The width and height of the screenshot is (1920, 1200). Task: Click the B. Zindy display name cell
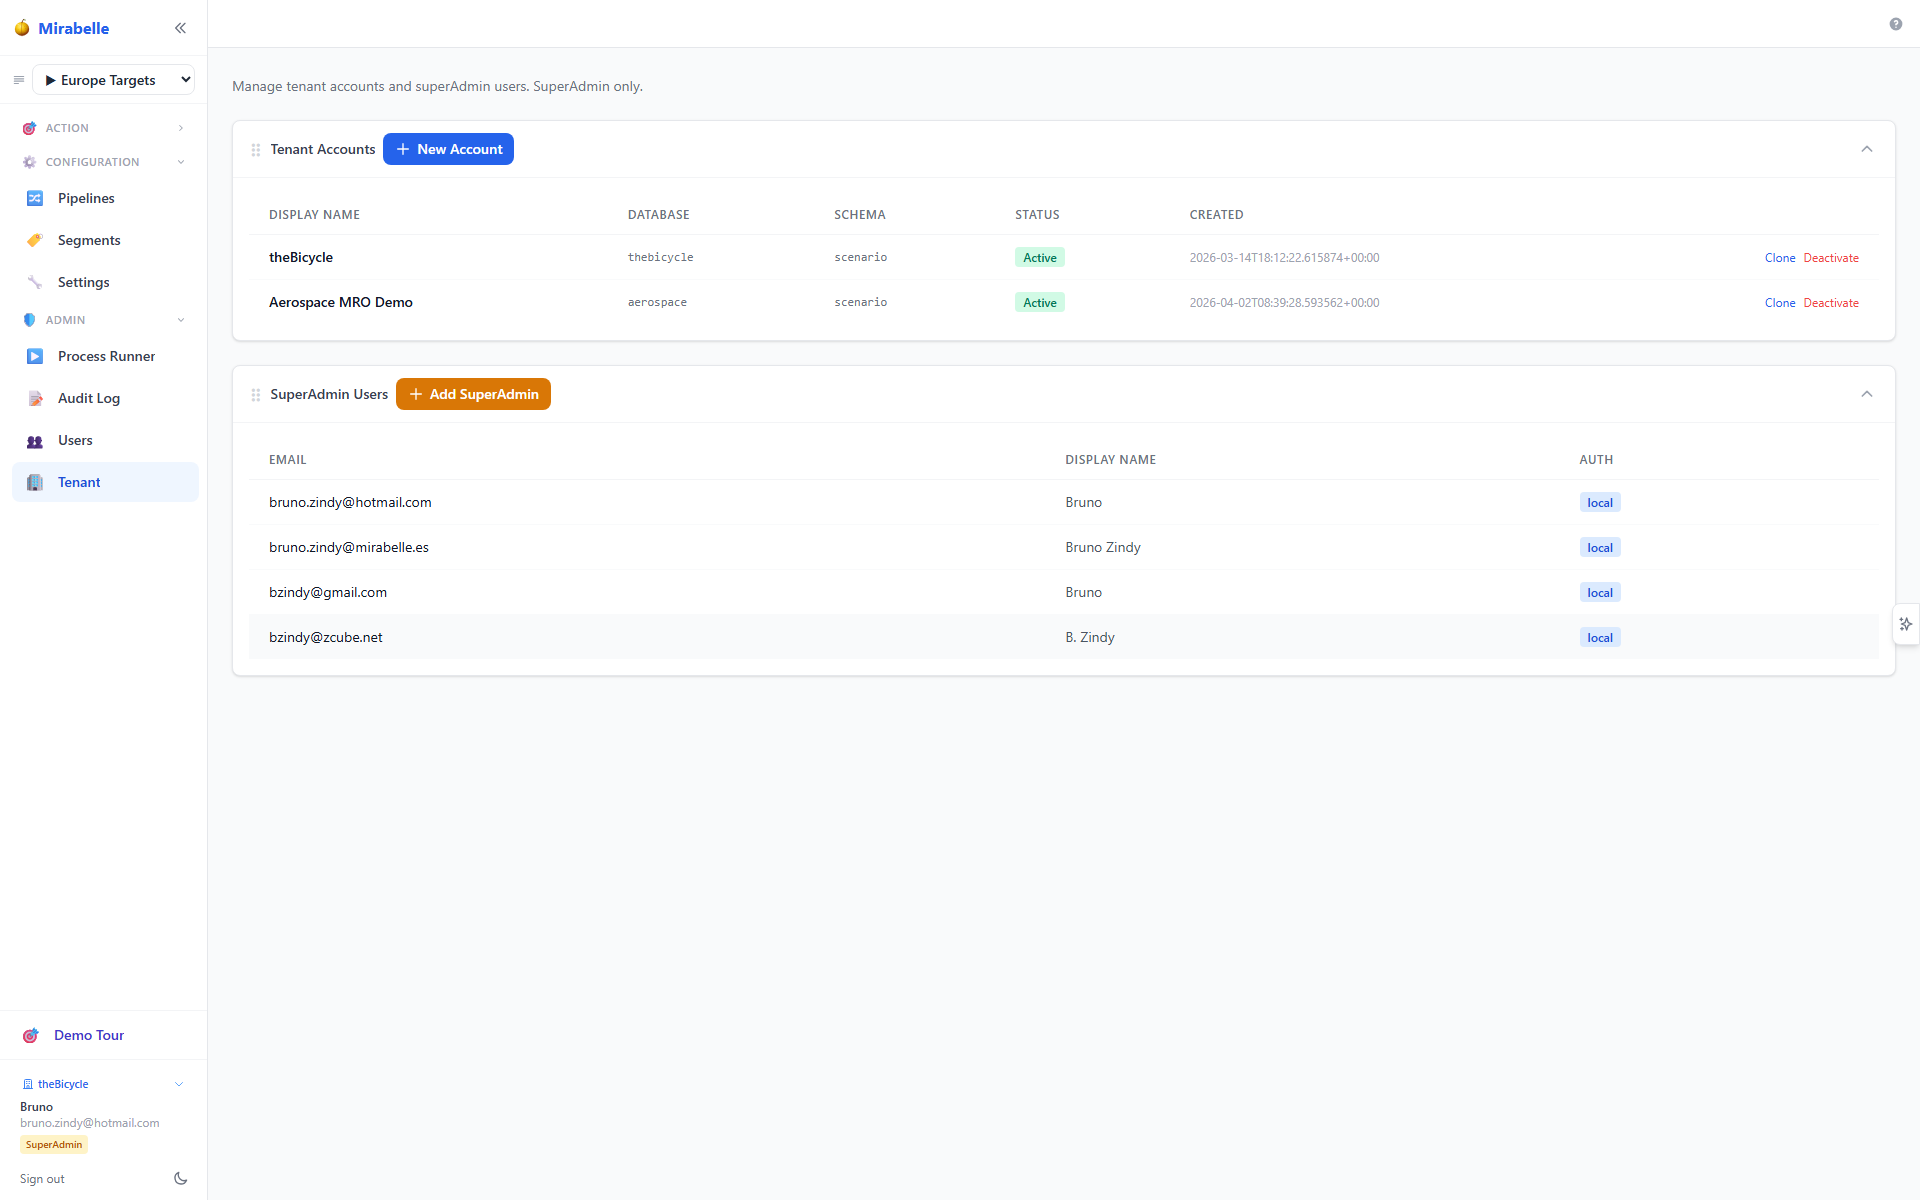1090,637
